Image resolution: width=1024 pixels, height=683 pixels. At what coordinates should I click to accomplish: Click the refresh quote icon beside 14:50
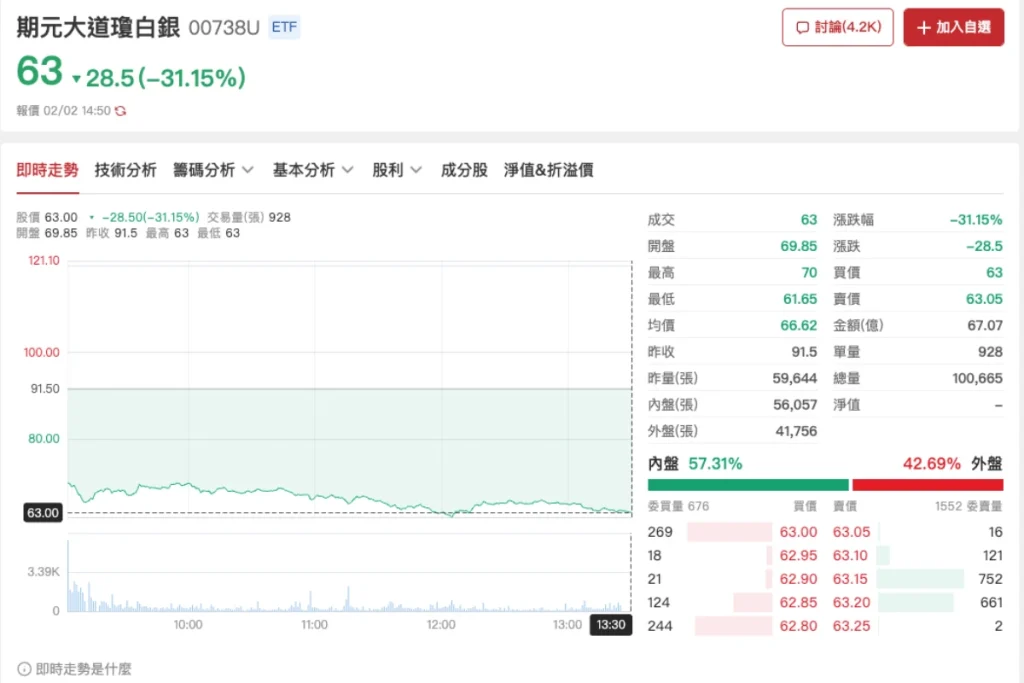point(120,111)
